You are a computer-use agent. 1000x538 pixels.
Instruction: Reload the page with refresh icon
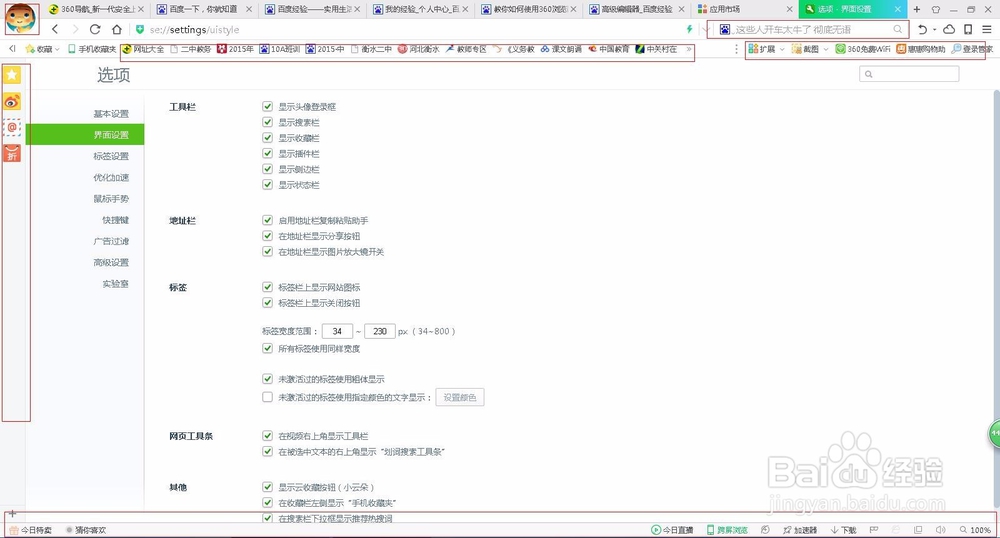tap(95, 29)
